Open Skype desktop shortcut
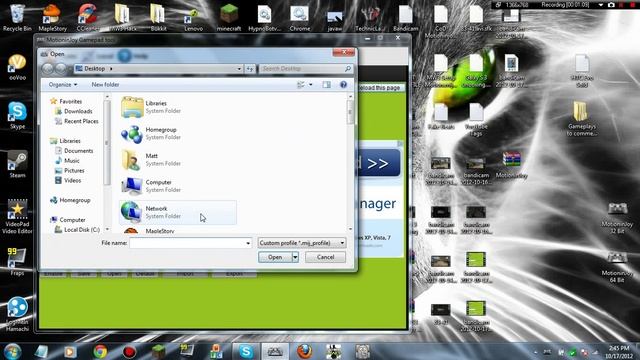 [x=17, y=116]
